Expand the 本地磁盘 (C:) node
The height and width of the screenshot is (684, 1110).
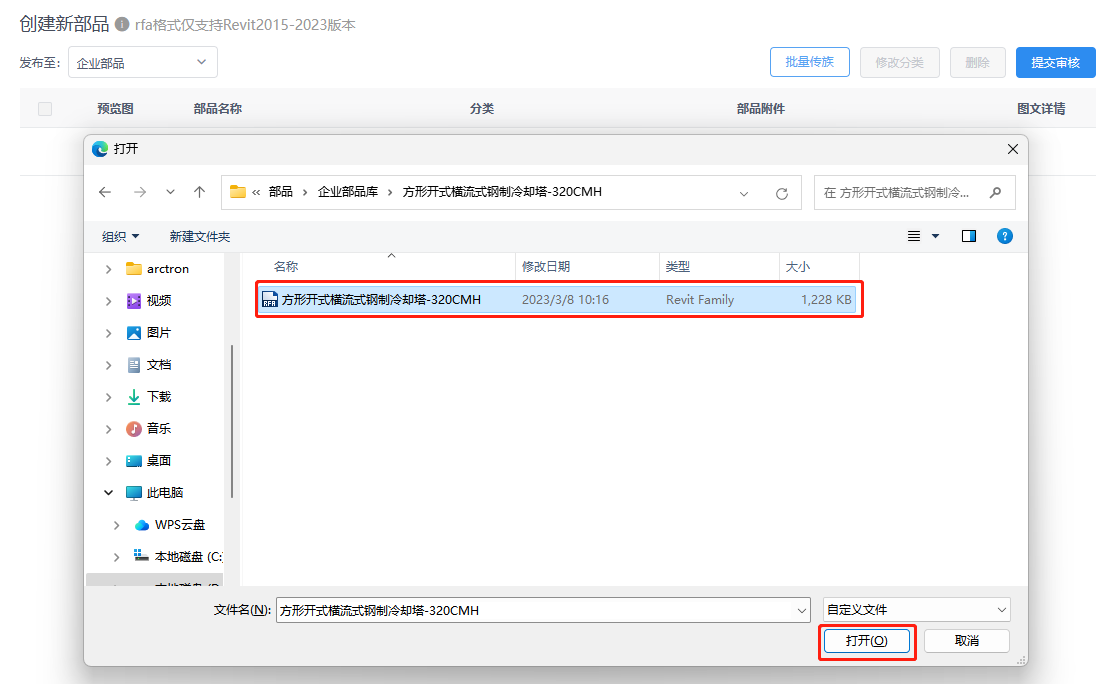click(x=117, y=557)
